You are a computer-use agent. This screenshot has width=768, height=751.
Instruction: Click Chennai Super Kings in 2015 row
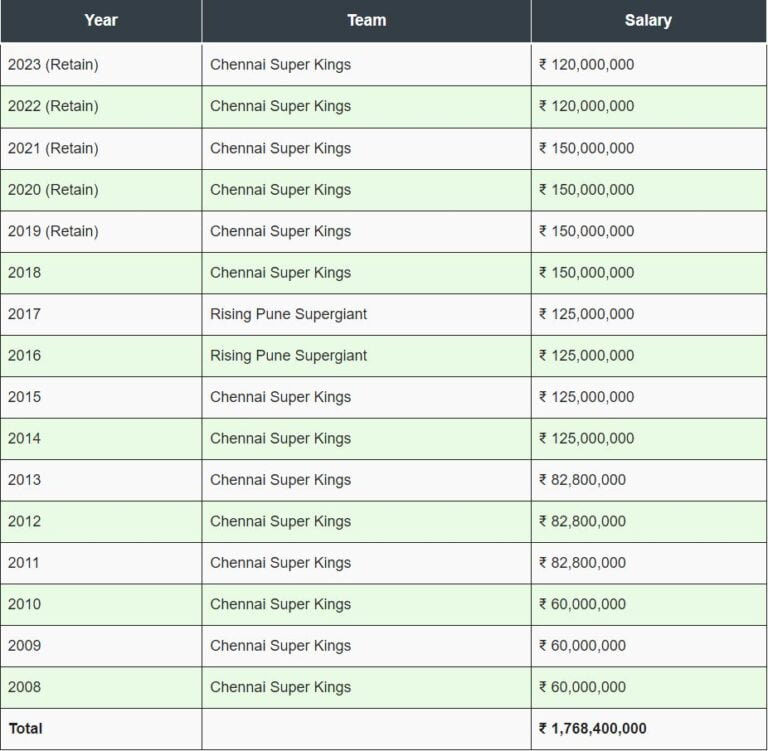click(x=281, y=397)
